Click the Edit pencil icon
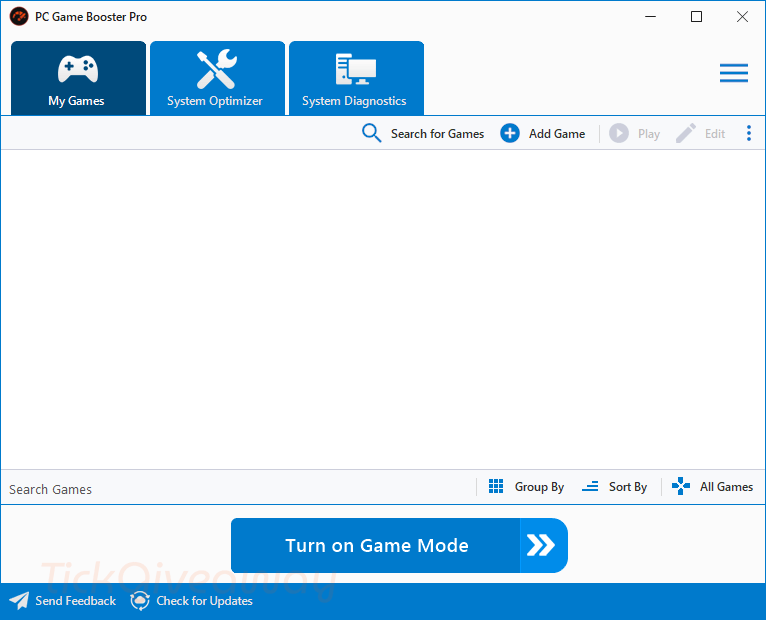Viewport: 766px width, 620px height. [x=686, y=133]
